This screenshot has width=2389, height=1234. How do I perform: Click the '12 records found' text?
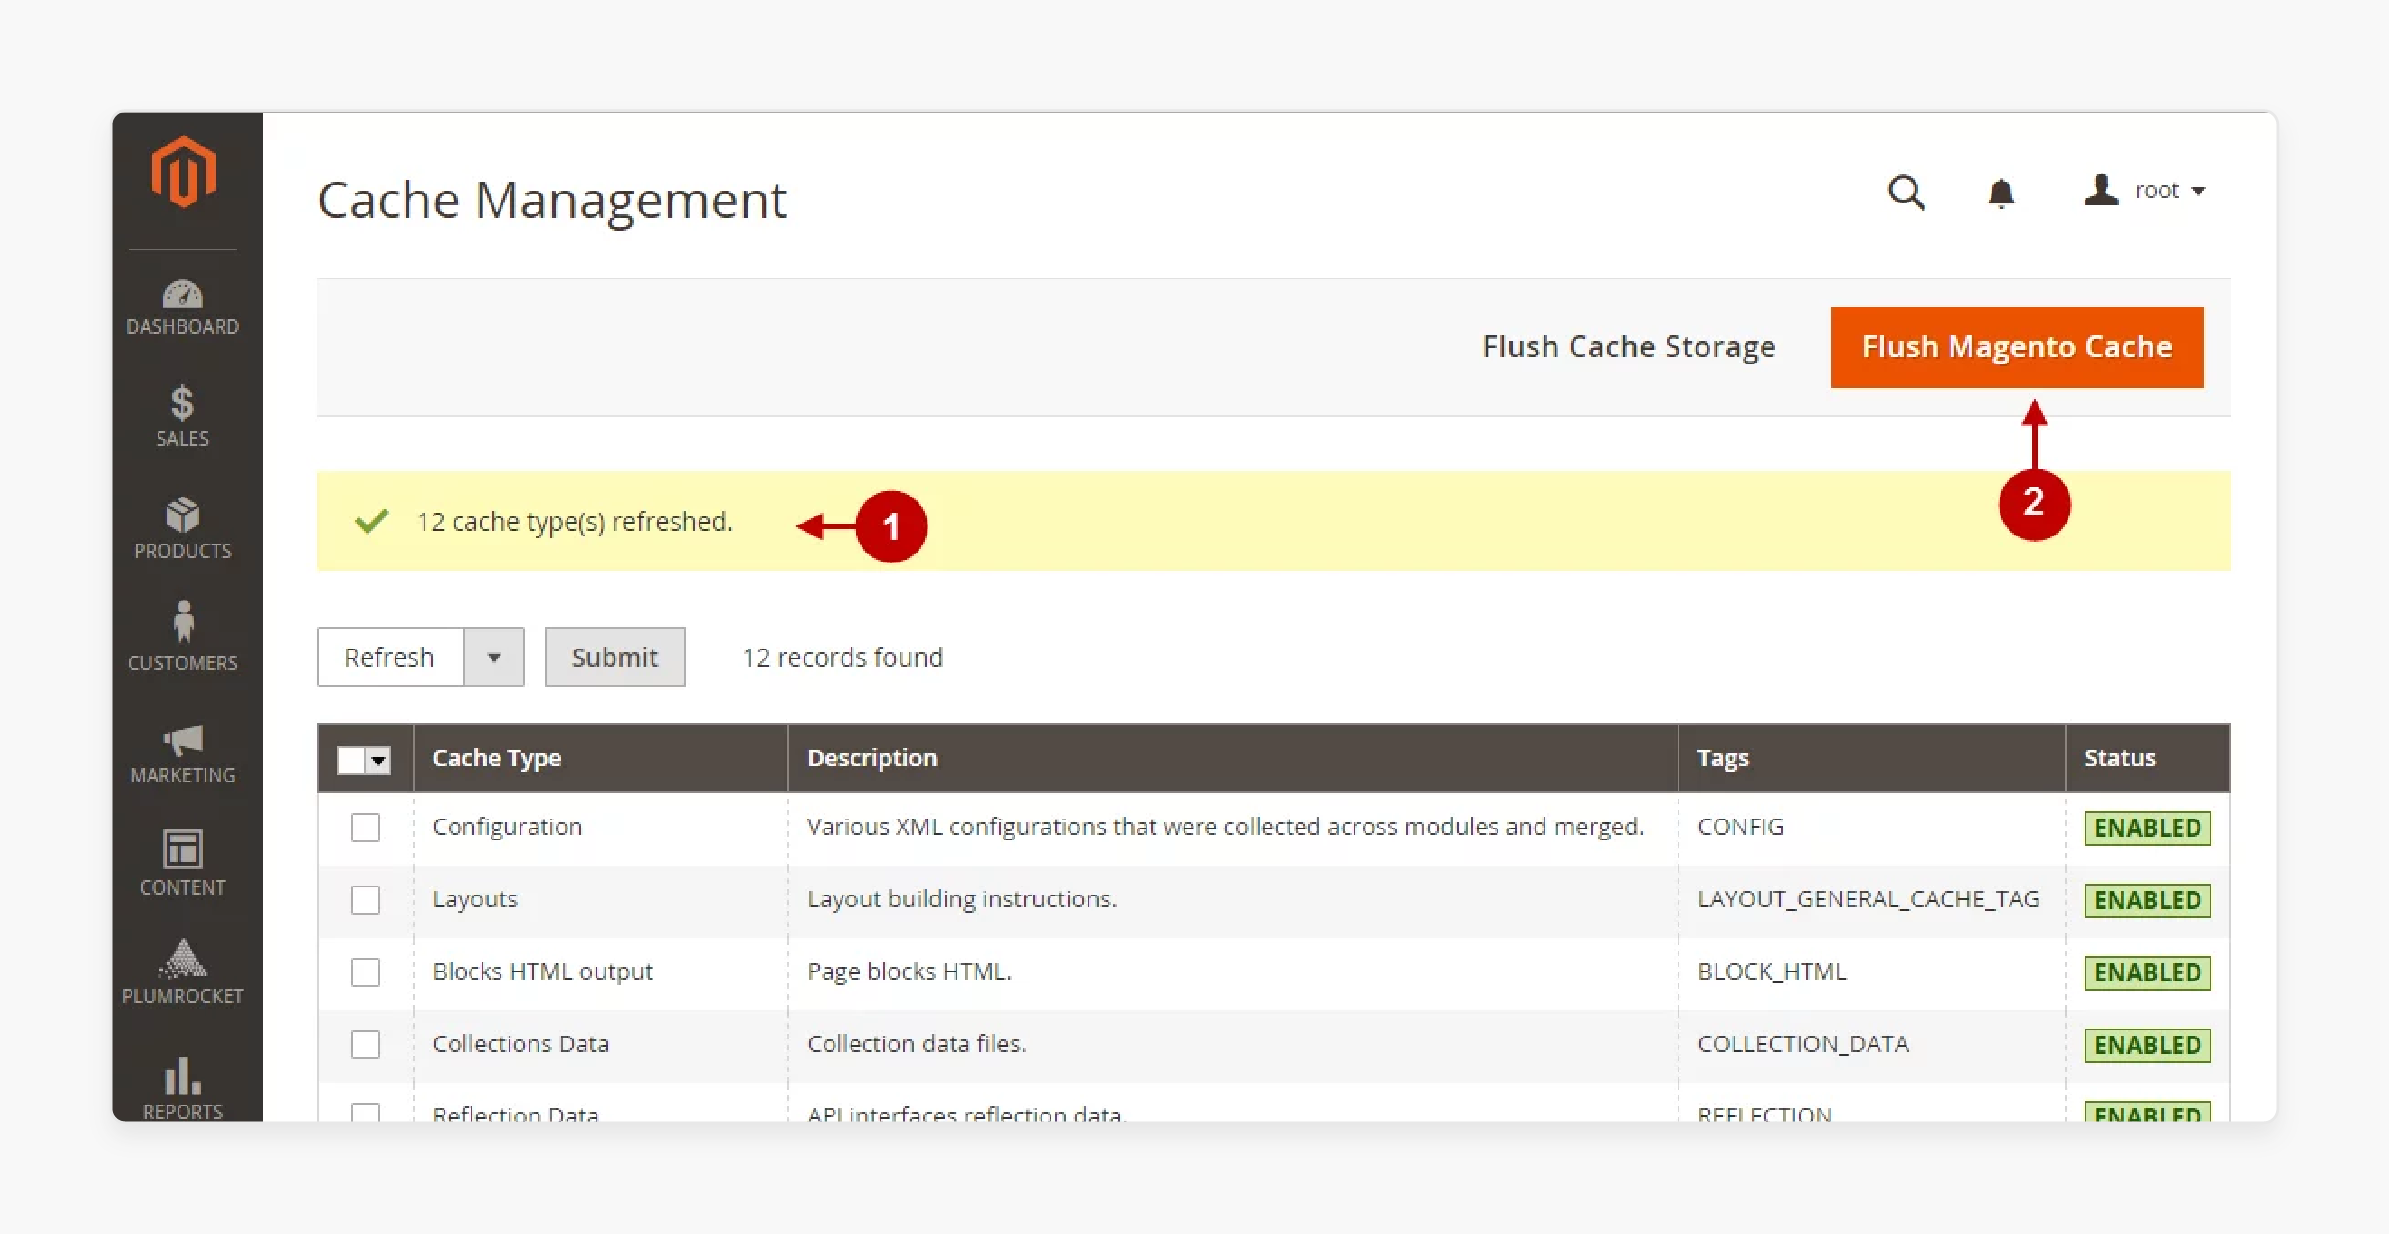point(842,657)
